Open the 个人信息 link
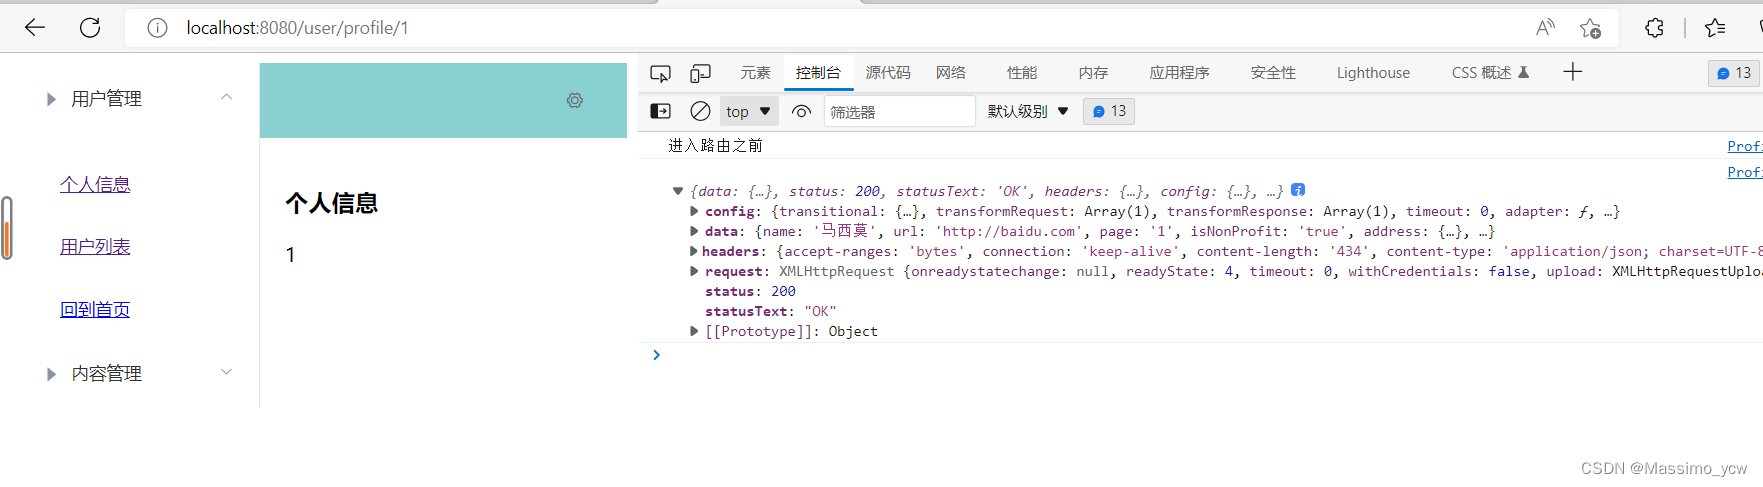Screen dimensions: 1763x487 tap(95, 184)
